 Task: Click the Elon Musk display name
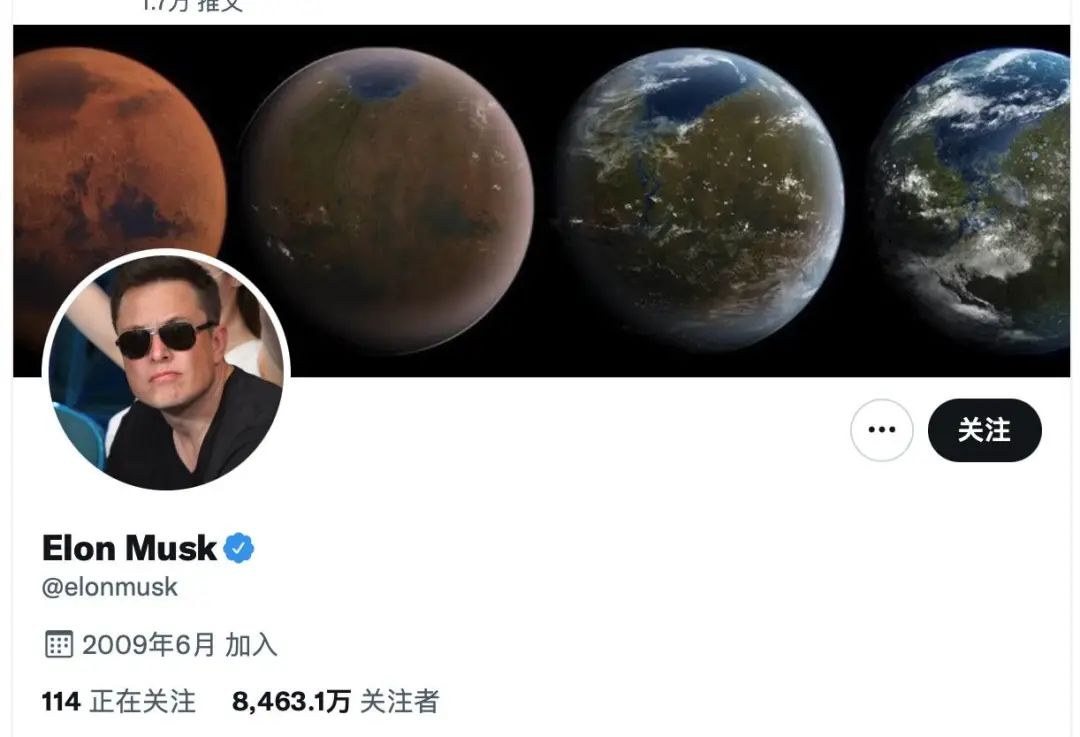pyautogui.click(x=129, y=548)
